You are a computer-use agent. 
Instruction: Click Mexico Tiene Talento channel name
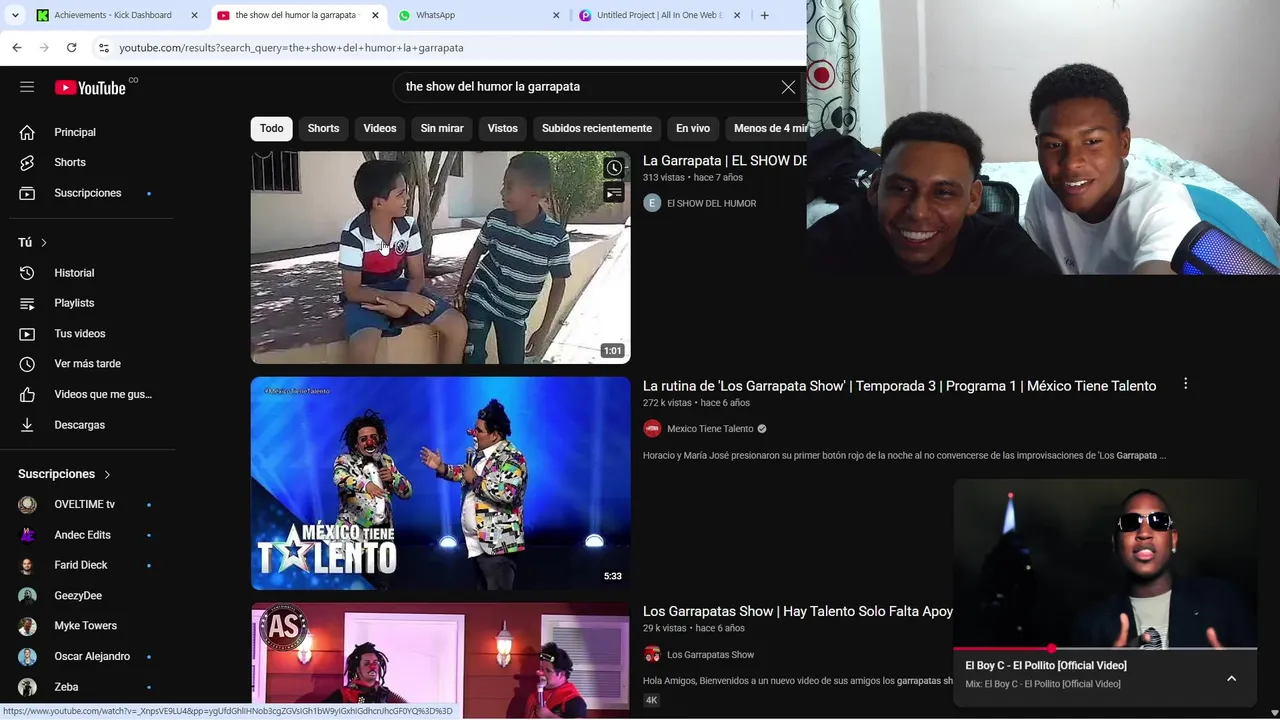tap(710, 429)
